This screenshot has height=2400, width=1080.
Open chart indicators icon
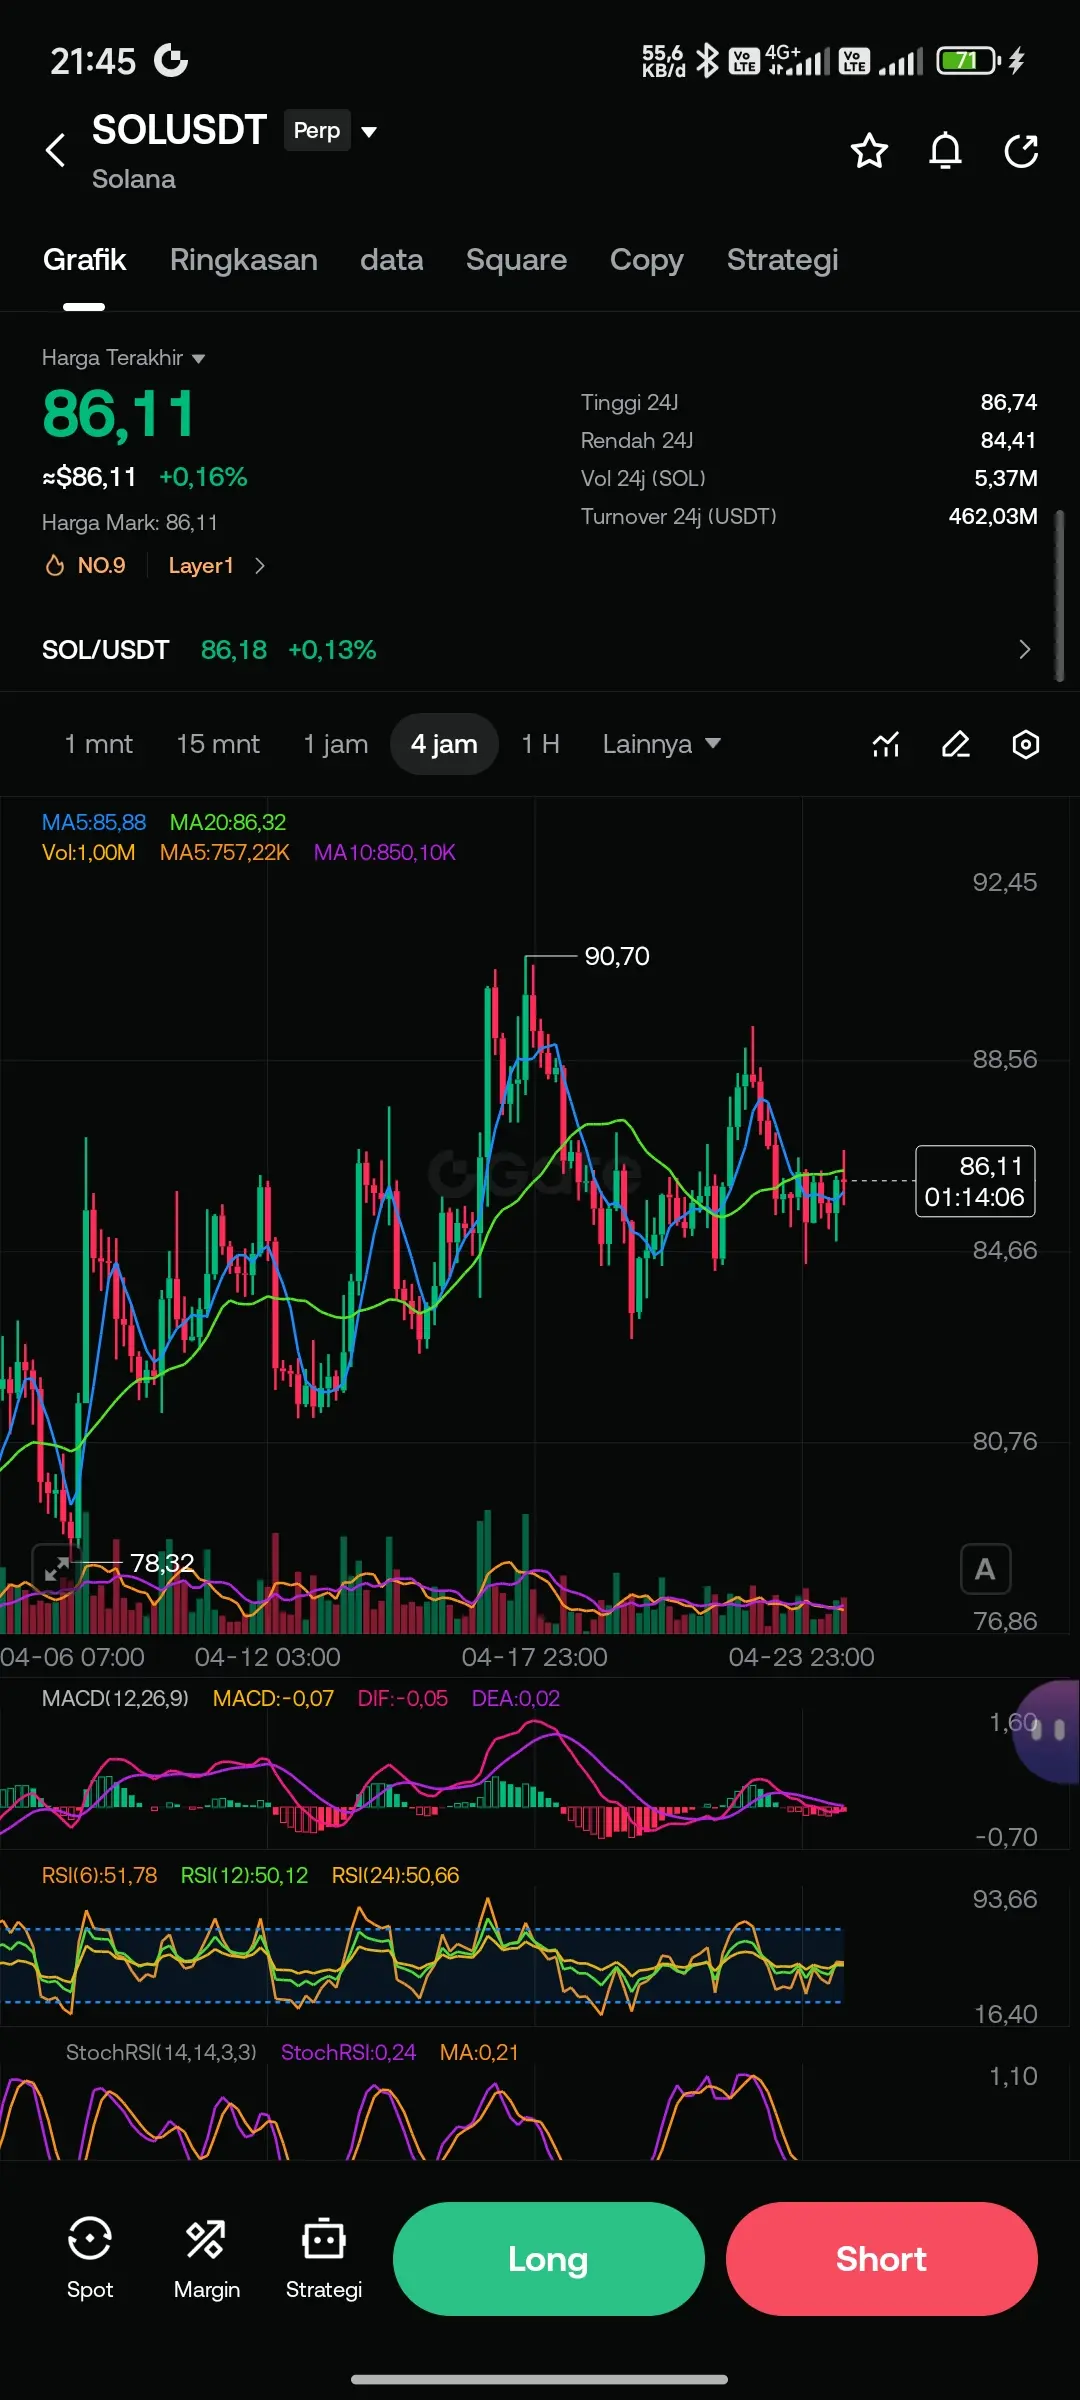(x=886, y=744)
